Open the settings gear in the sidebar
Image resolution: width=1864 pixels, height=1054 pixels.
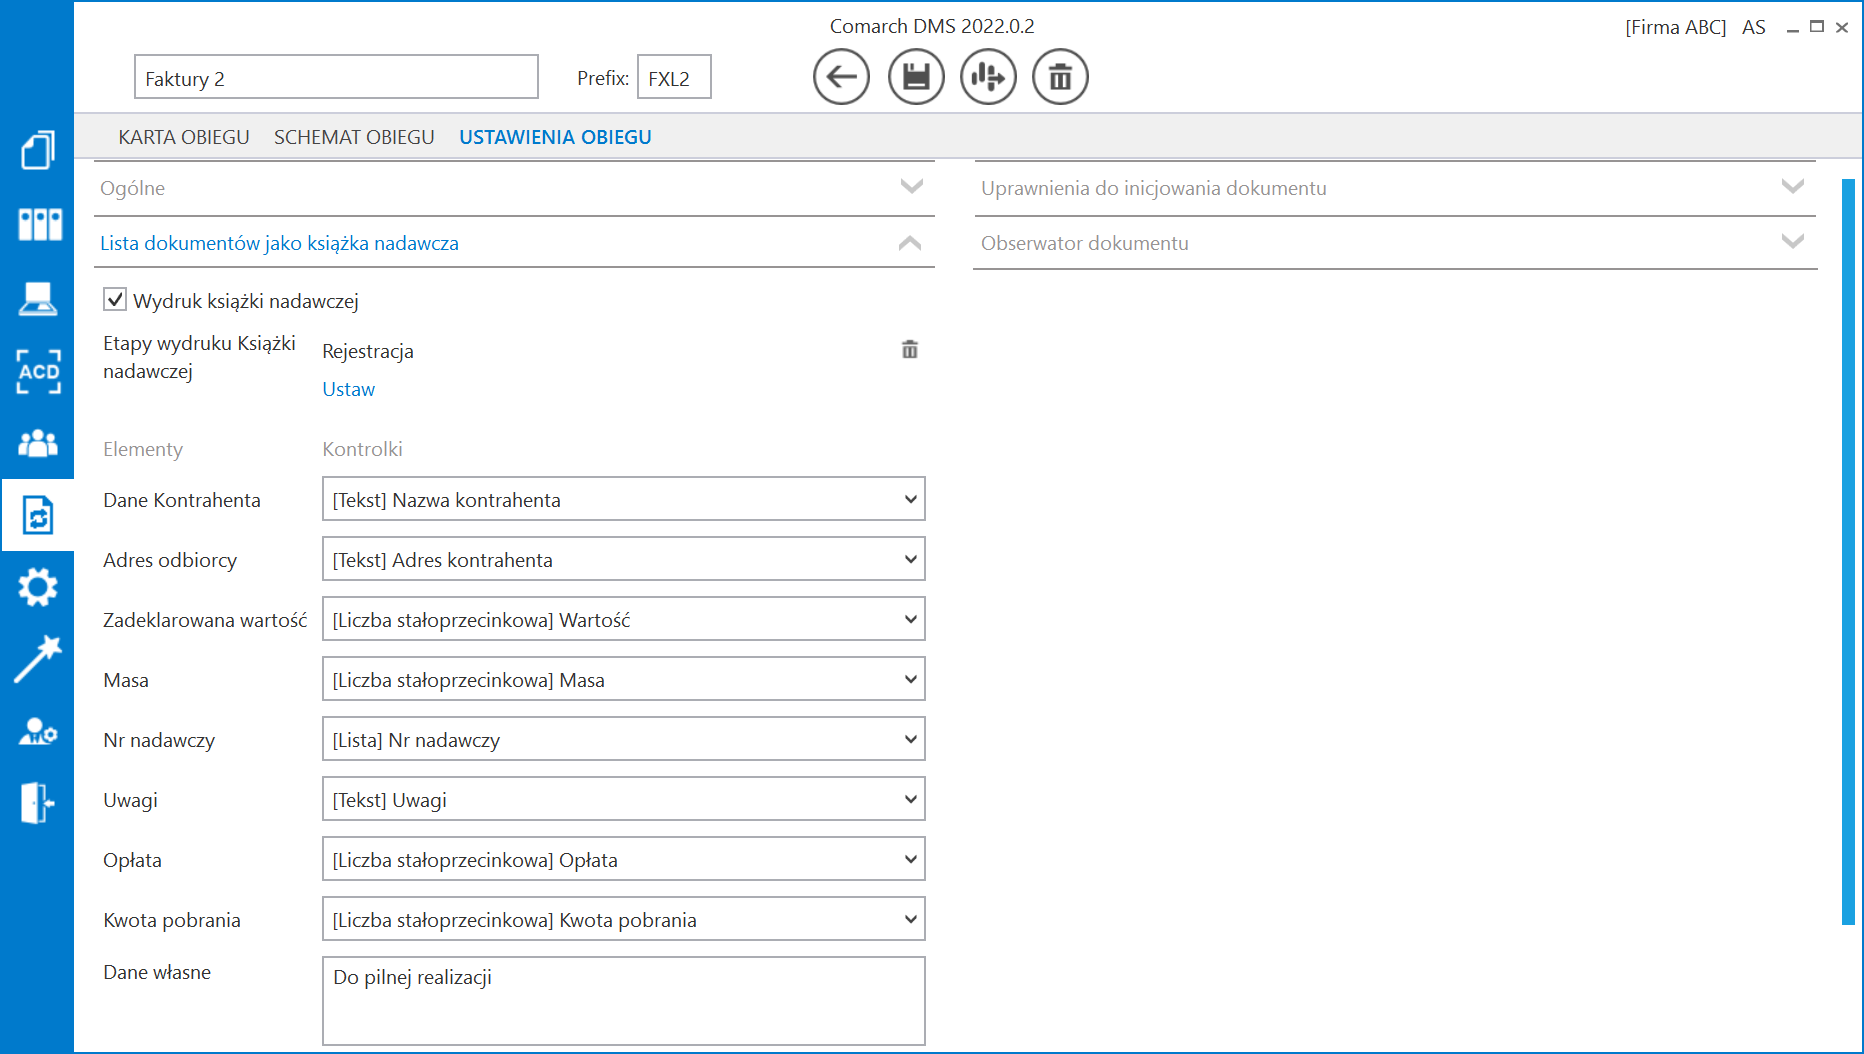[38, 587]
